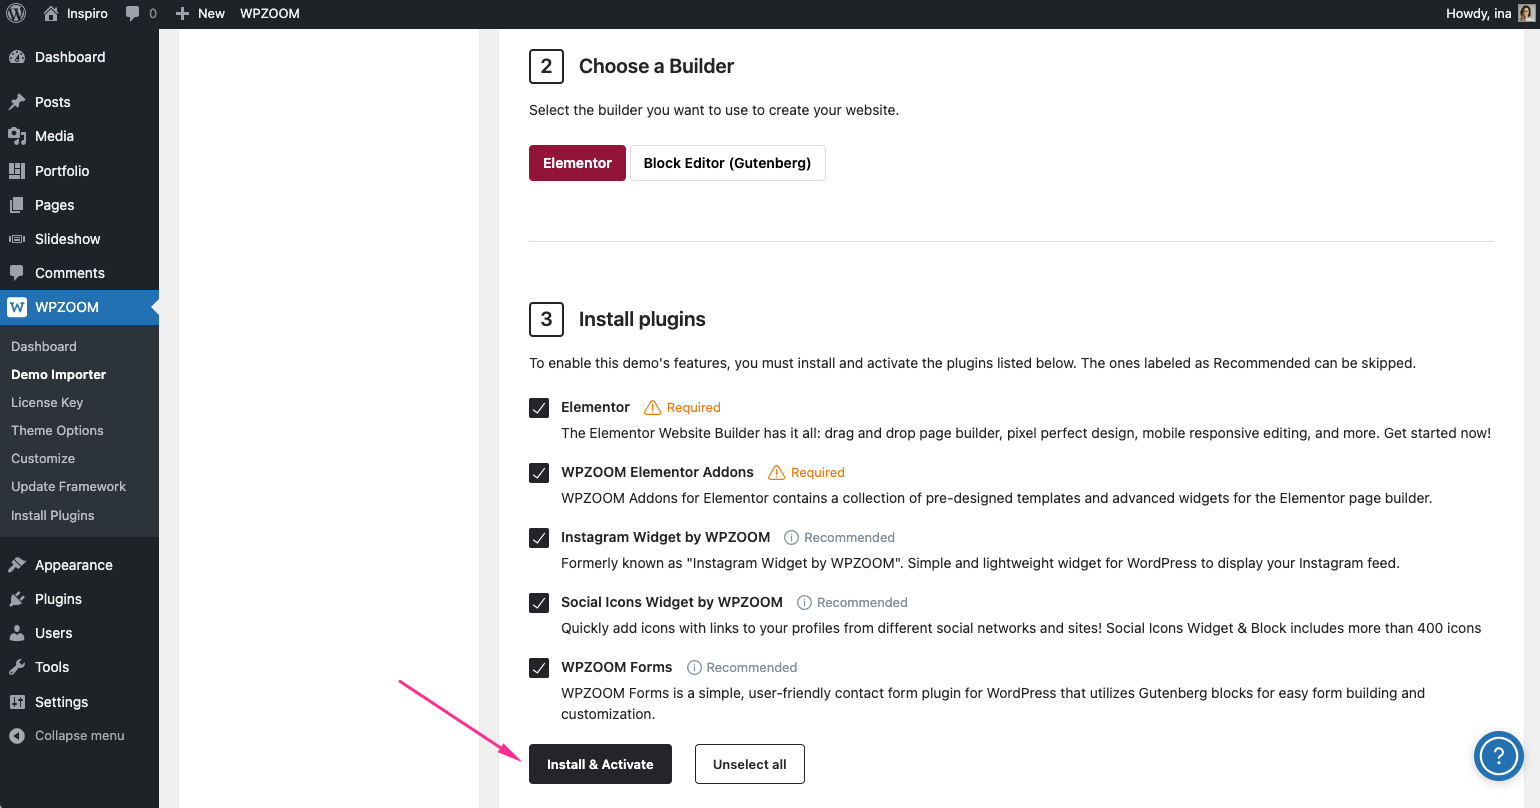Open the user avatar next to Howdy, ina

click(x=1526, y=14)
